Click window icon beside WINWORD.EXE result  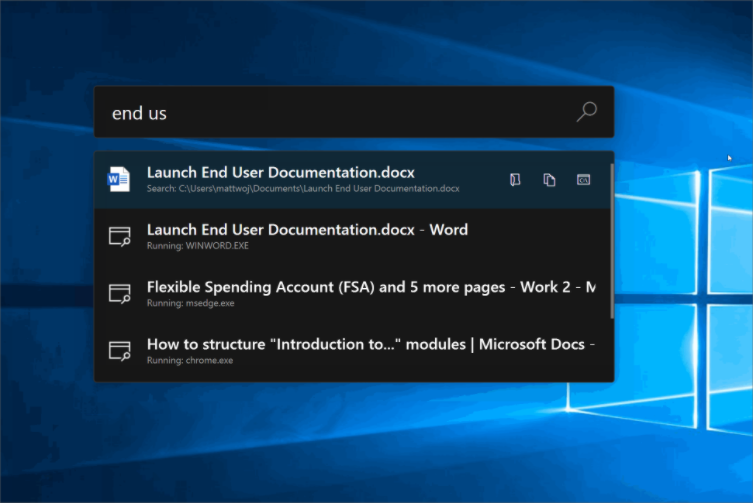tap(120, 236)
